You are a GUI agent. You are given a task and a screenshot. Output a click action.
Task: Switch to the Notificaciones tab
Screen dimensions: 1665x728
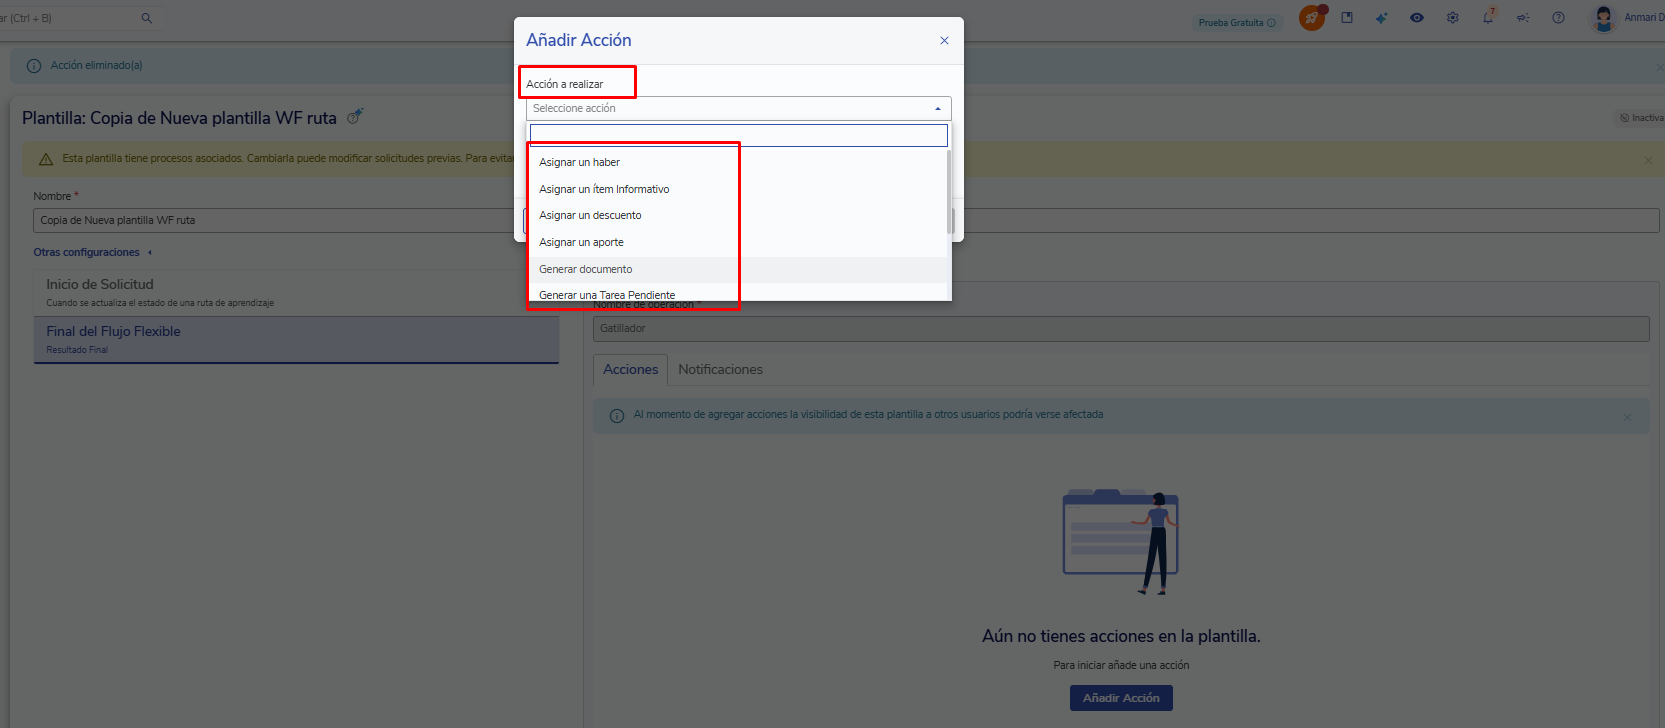click(x=720, y=369)
